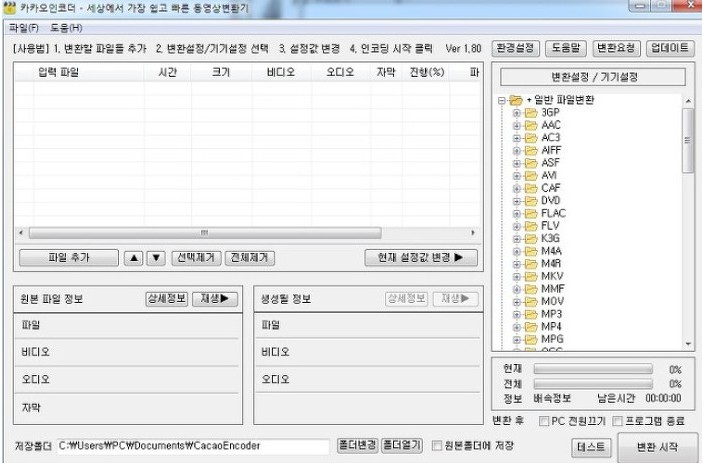Click the MMF folder icon
The height and width of the screenshot is (464, 703).
click(531, 289)
